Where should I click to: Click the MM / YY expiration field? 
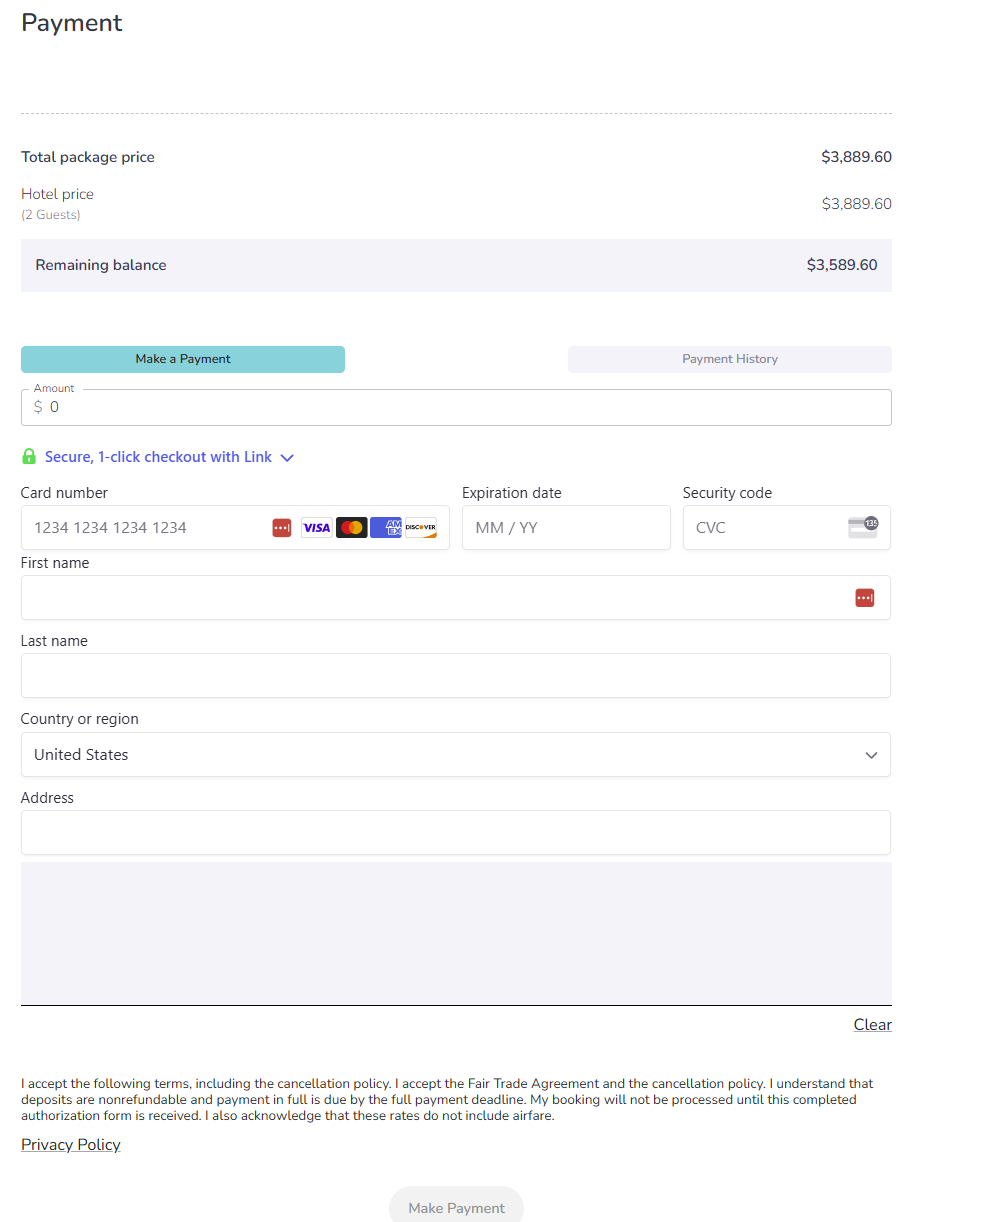(x=566, y=527)
